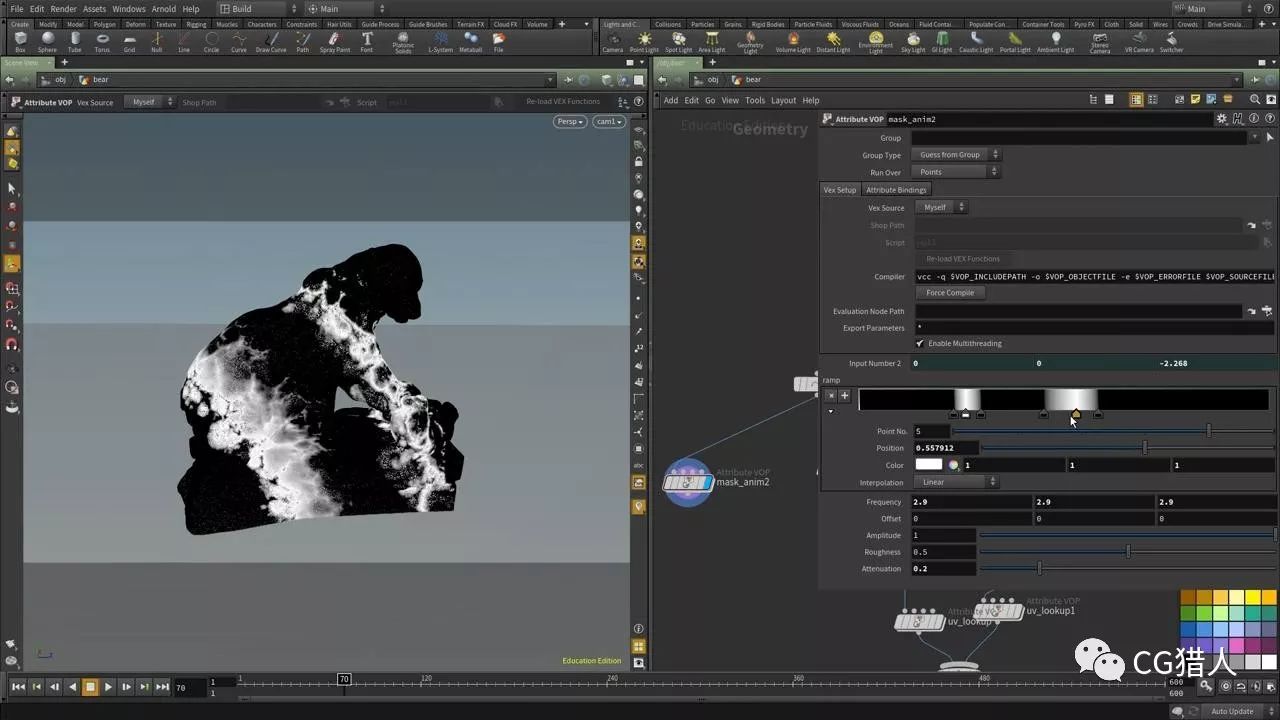The height and width of the screenshot is (720, 1280).
Task: Add a new ramp point
Action: coord(844,395)
